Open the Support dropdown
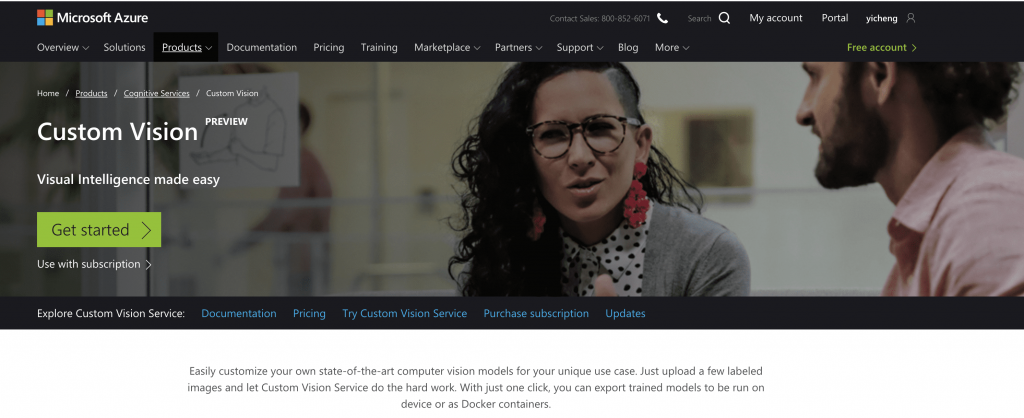This screenshot has width=1024, height=418. (x=580, y=48)
